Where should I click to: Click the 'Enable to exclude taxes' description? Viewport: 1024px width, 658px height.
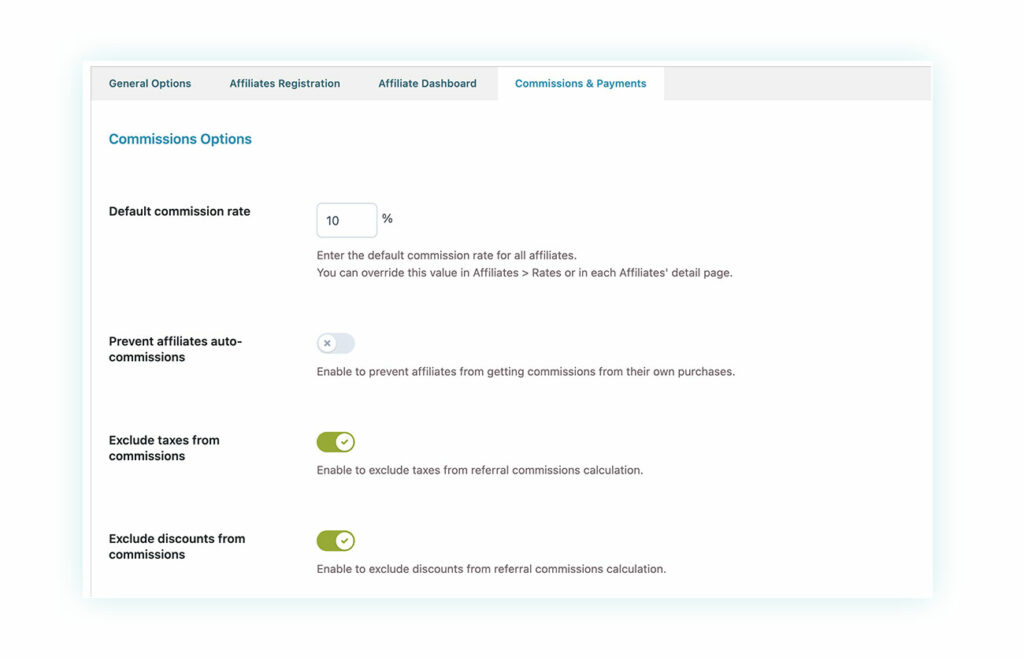(x=480, y=470)
